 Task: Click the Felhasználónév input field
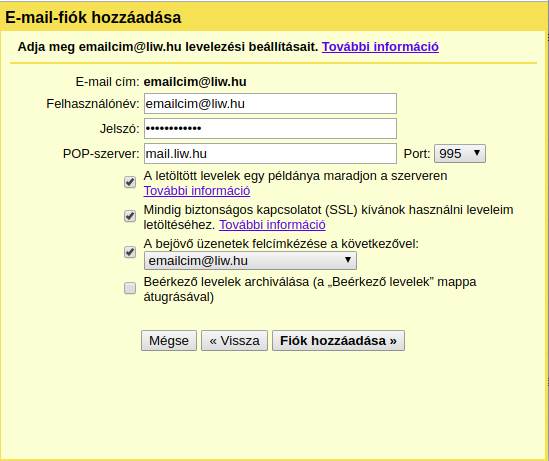click(x=270, y=104)
